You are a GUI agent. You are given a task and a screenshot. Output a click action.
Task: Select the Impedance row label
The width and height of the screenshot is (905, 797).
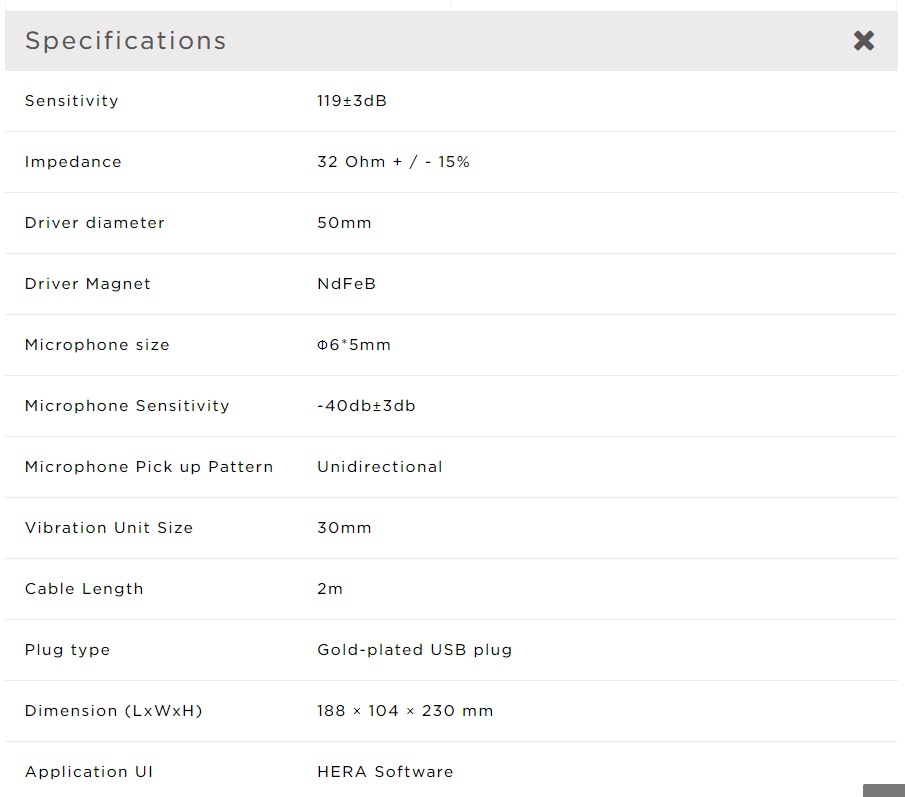(73, 162)
